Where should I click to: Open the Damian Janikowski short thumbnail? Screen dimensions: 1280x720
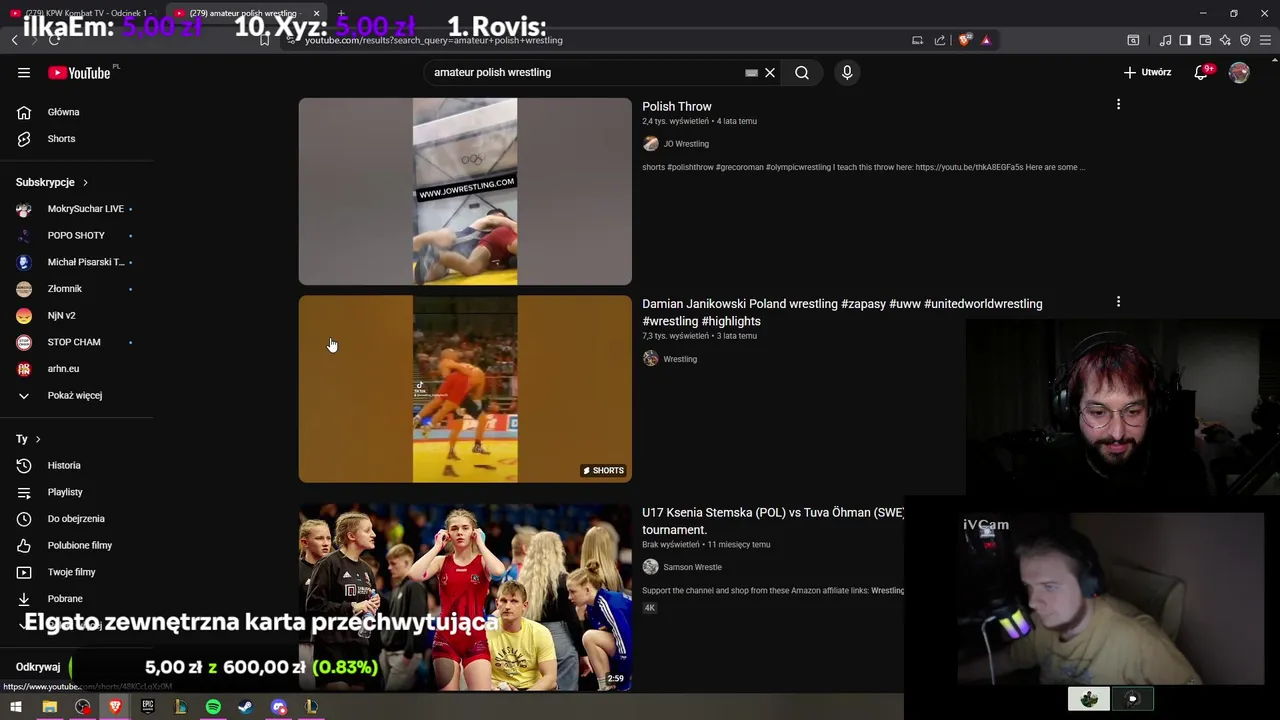(465, 389)
